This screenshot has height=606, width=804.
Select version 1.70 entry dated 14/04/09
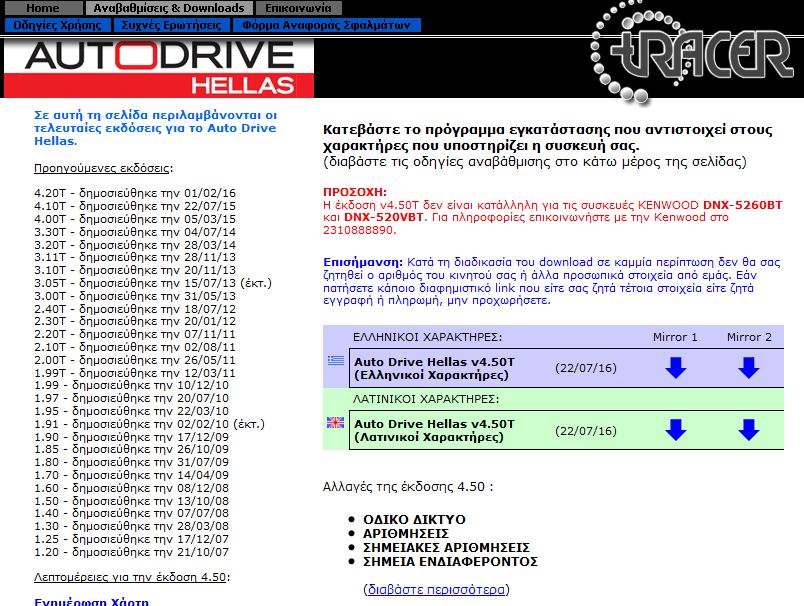tap(131, 475)
